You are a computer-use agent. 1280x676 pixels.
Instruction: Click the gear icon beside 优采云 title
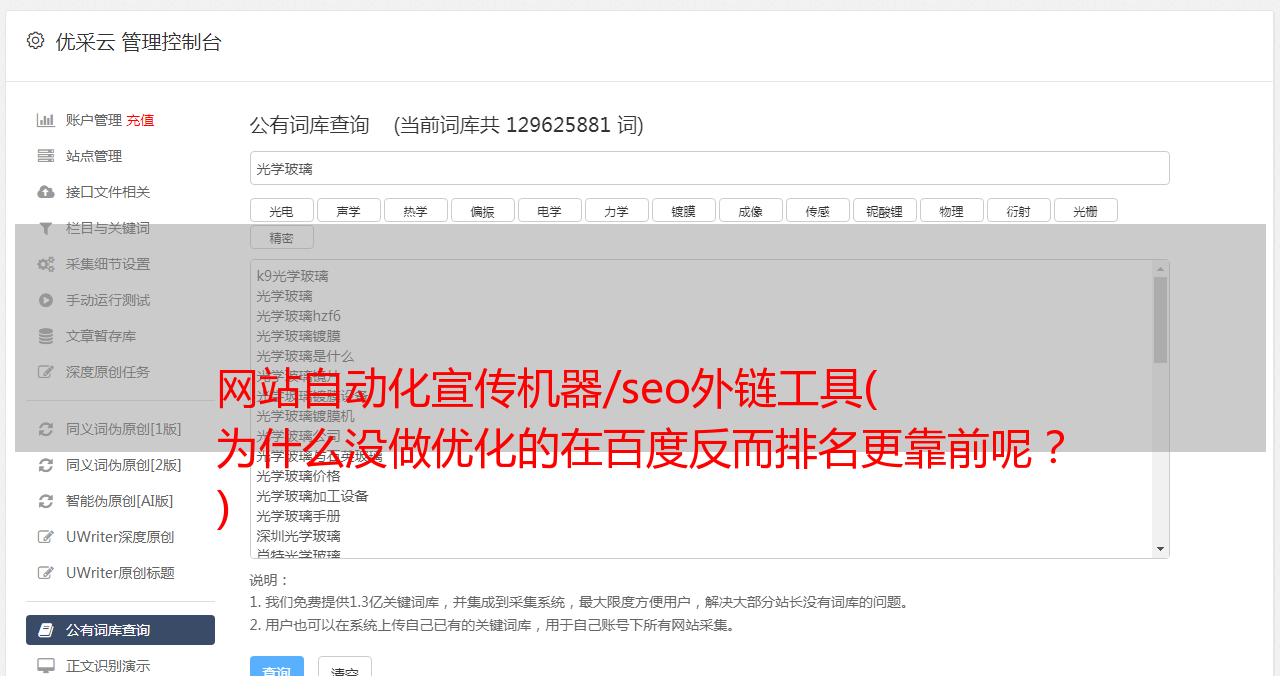[35, 40]
